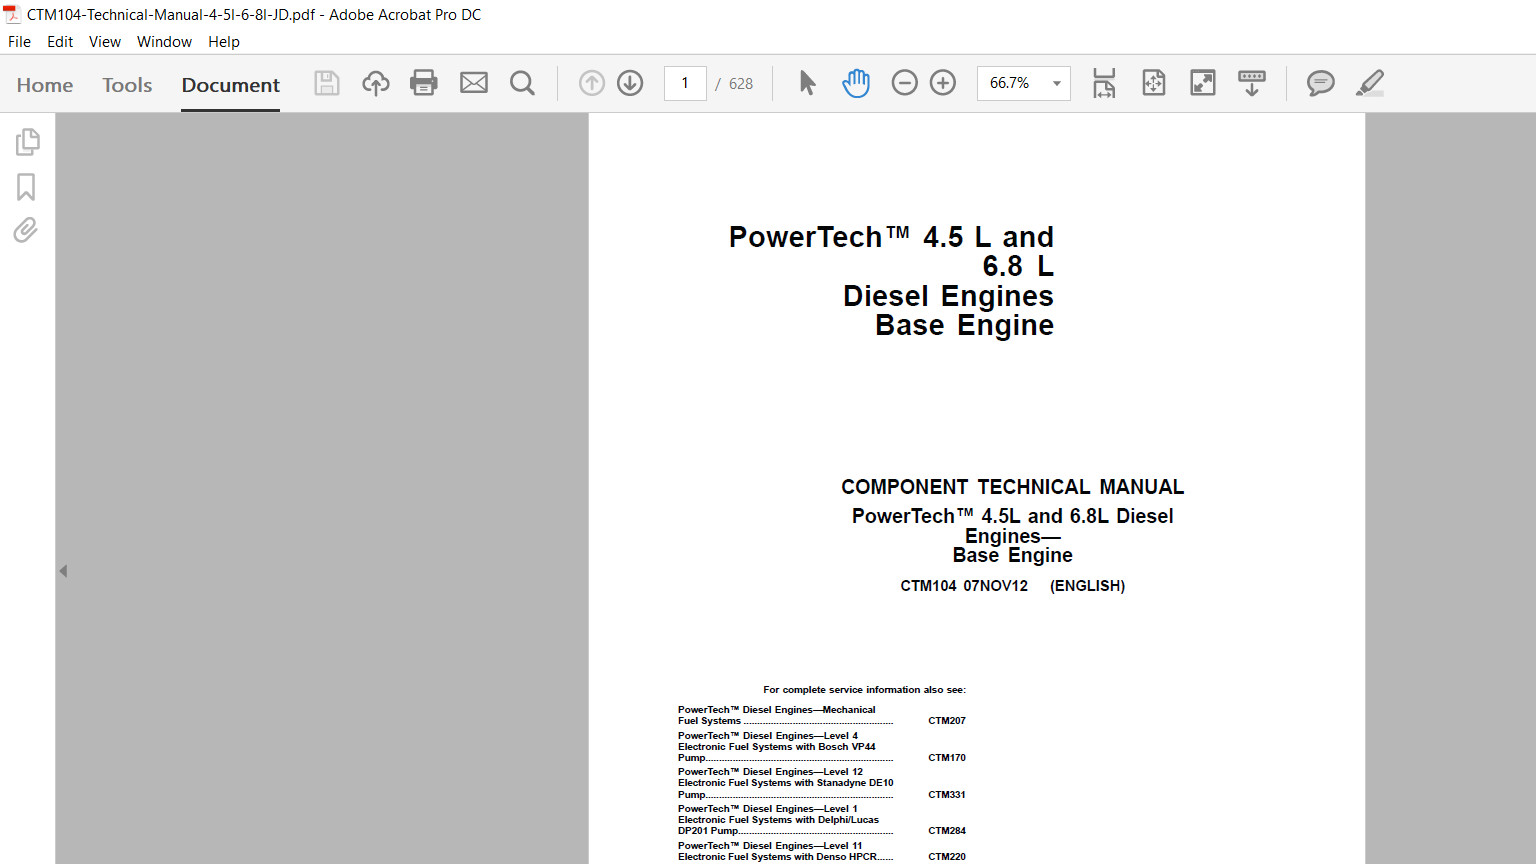Click the CTM220 reference text
This screenshot has height=864, width=1536.
pos(947,857)
